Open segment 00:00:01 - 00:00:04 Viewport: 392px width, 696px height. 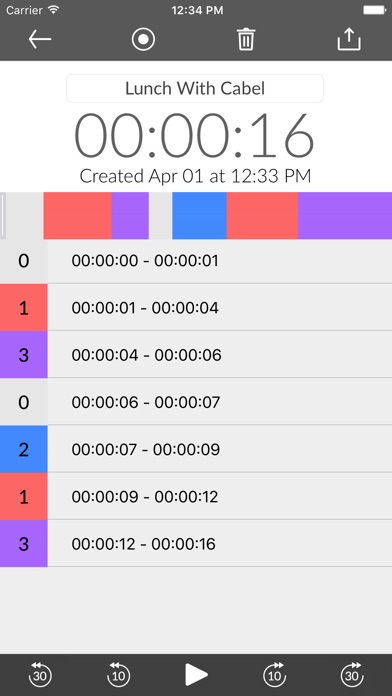point(196,308)
